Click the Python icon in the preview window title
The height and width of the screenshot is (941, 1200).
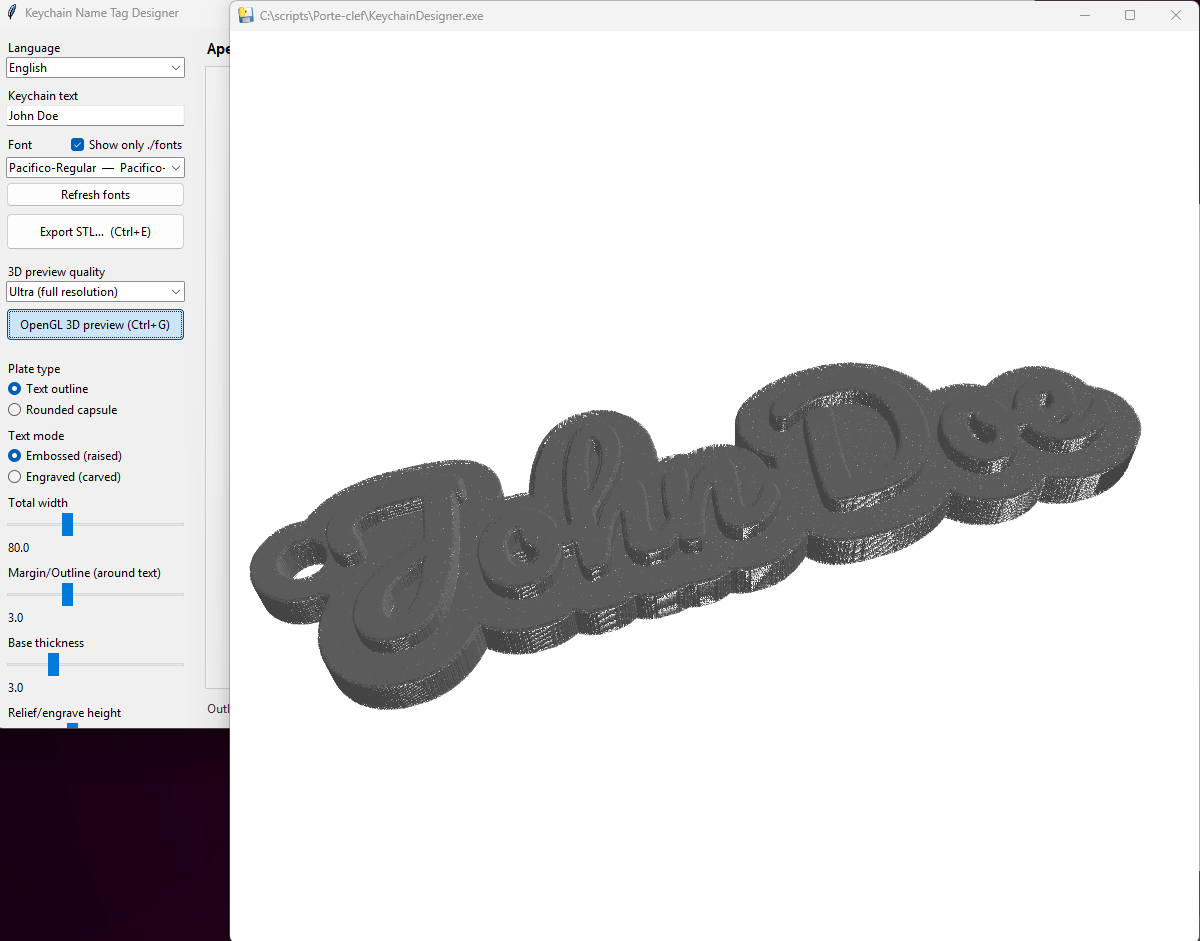pyautogui.click(x=245, y=15)
